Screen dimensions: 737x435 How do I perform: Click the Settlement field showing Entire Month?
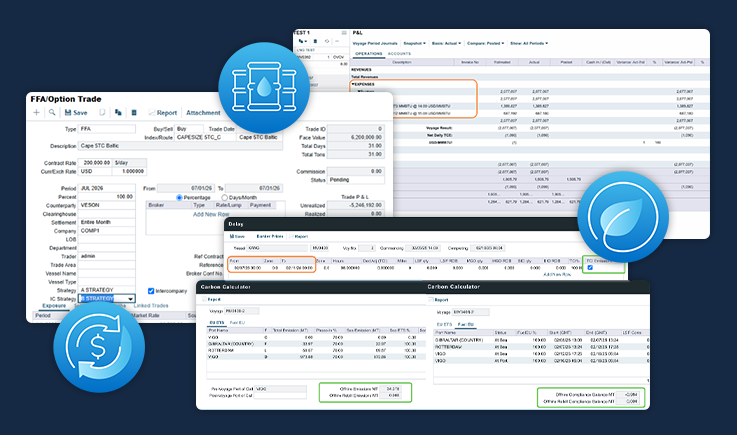(x=107, y=222)
